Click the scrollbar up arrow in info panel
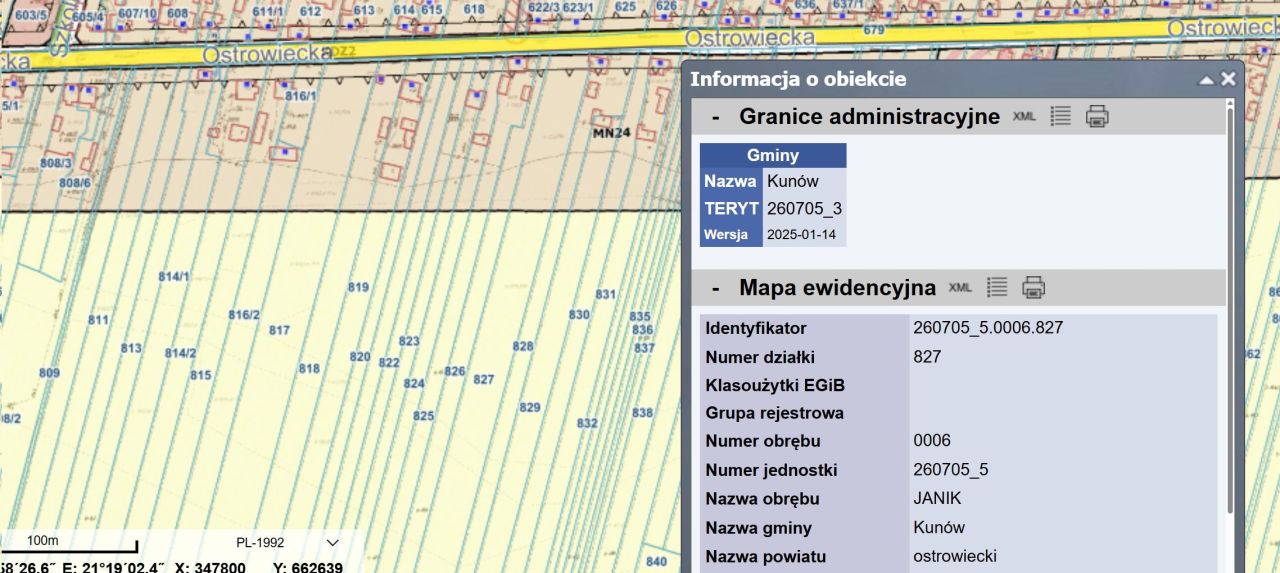This screenshot has width=1280, height=573. (x=1231, y=103)
